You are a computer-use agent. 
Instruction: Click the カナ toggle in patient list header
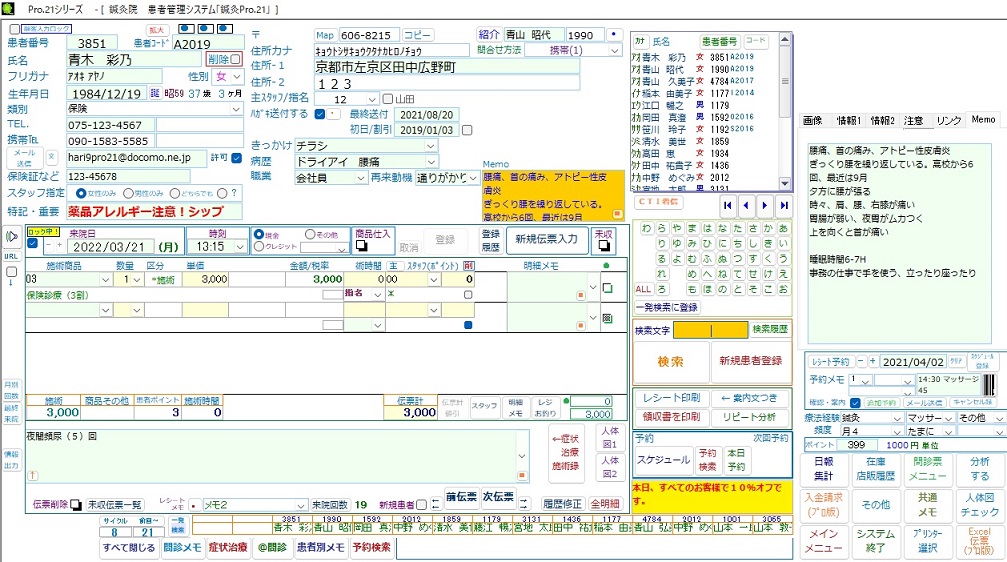[639, 41]
